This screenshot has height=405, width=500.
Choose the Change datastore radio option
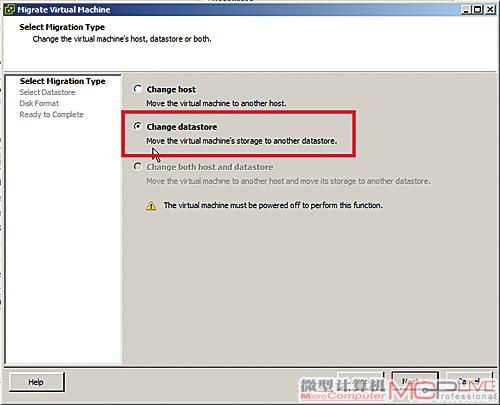[x=137, y=126]
